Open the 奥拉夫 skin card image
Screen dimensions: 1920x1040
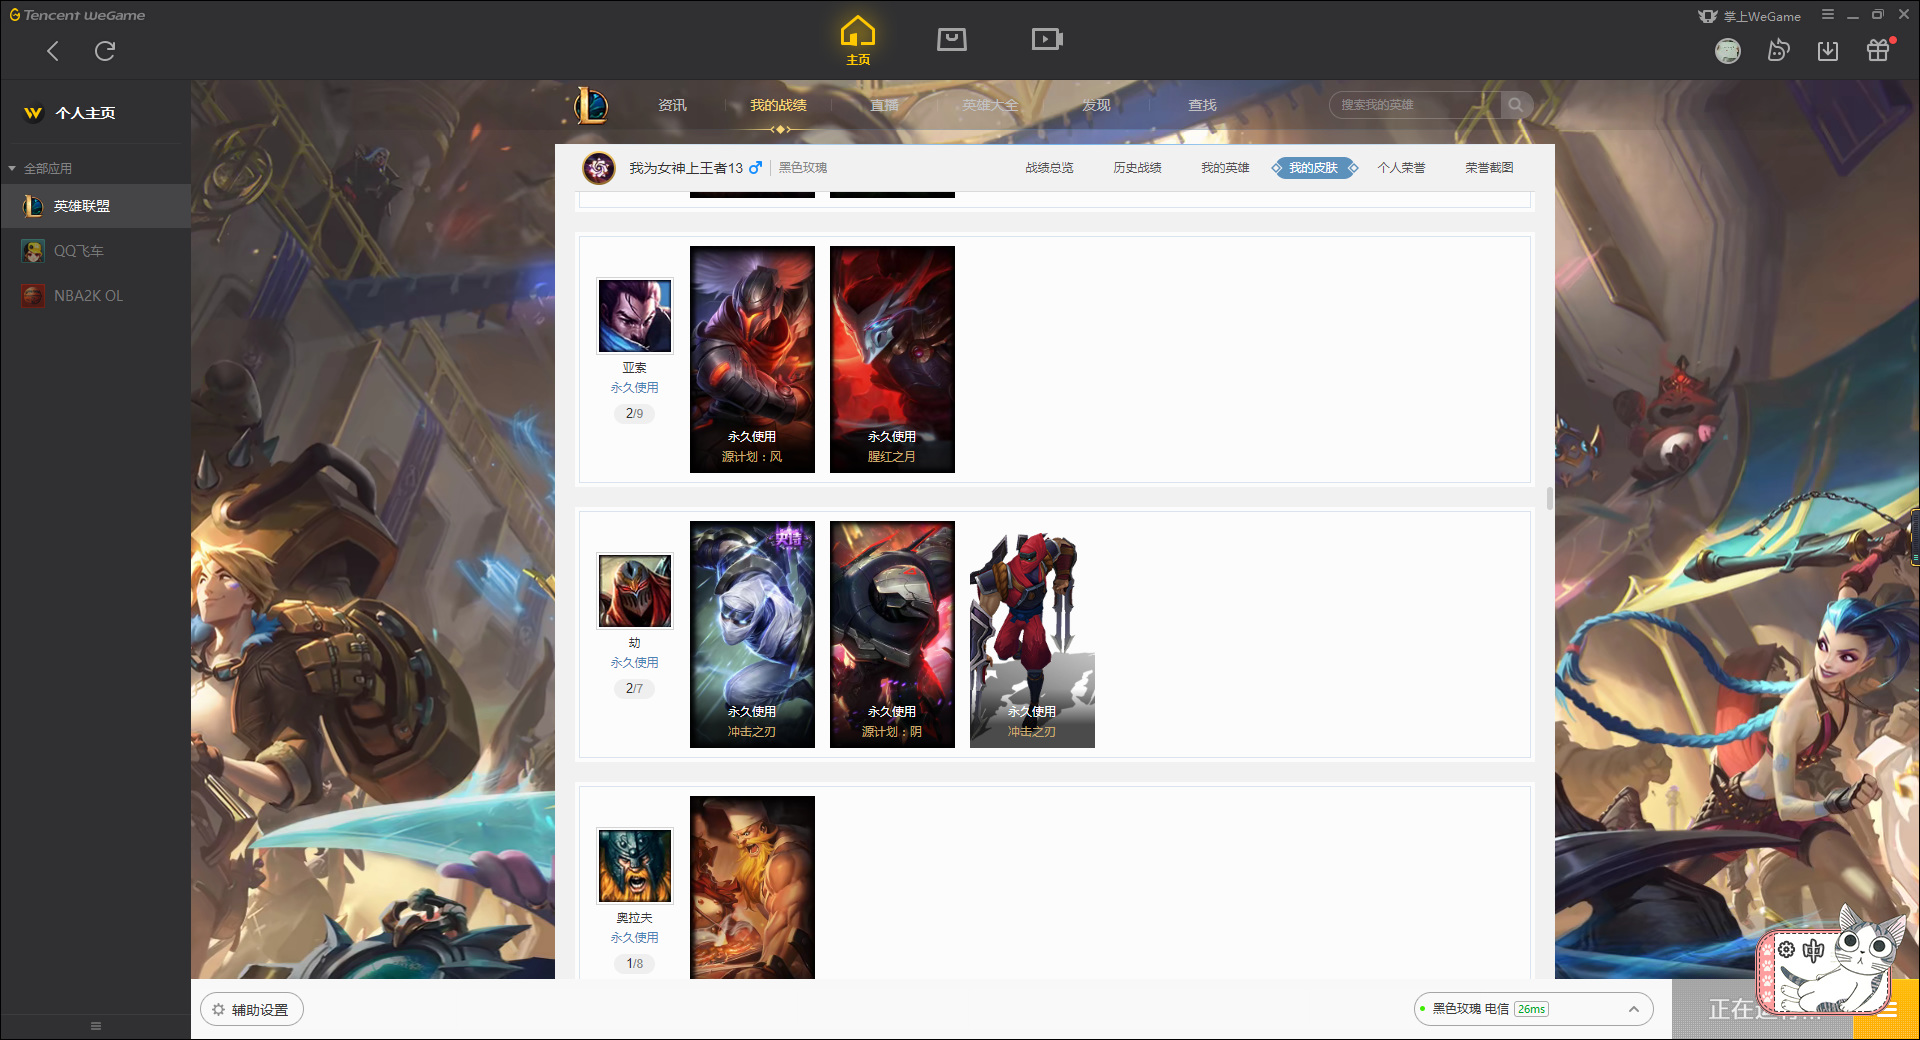(x=752, y=887)
